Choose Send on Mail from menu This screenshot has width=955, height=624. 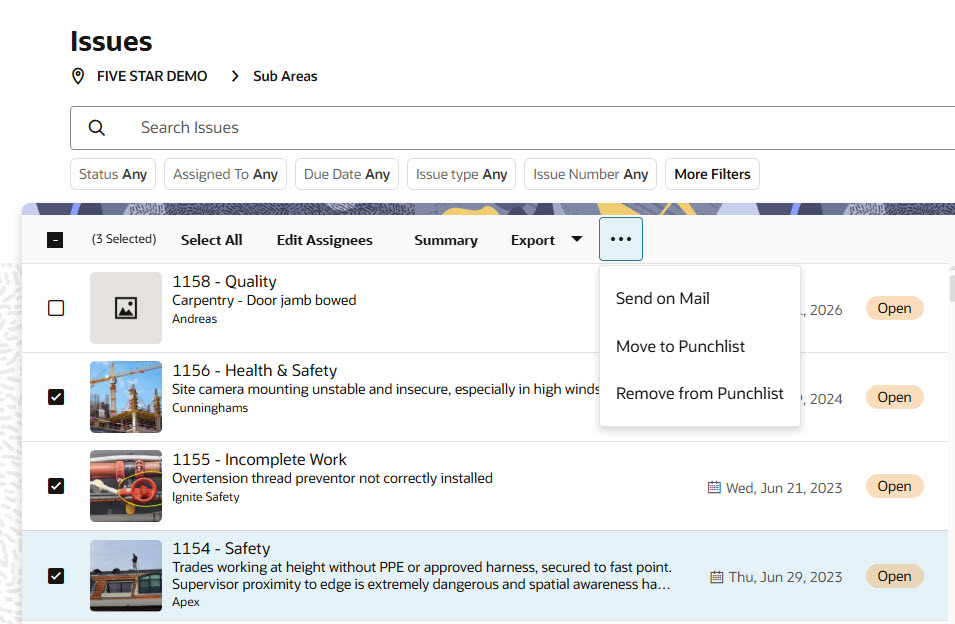click(662, 298)
